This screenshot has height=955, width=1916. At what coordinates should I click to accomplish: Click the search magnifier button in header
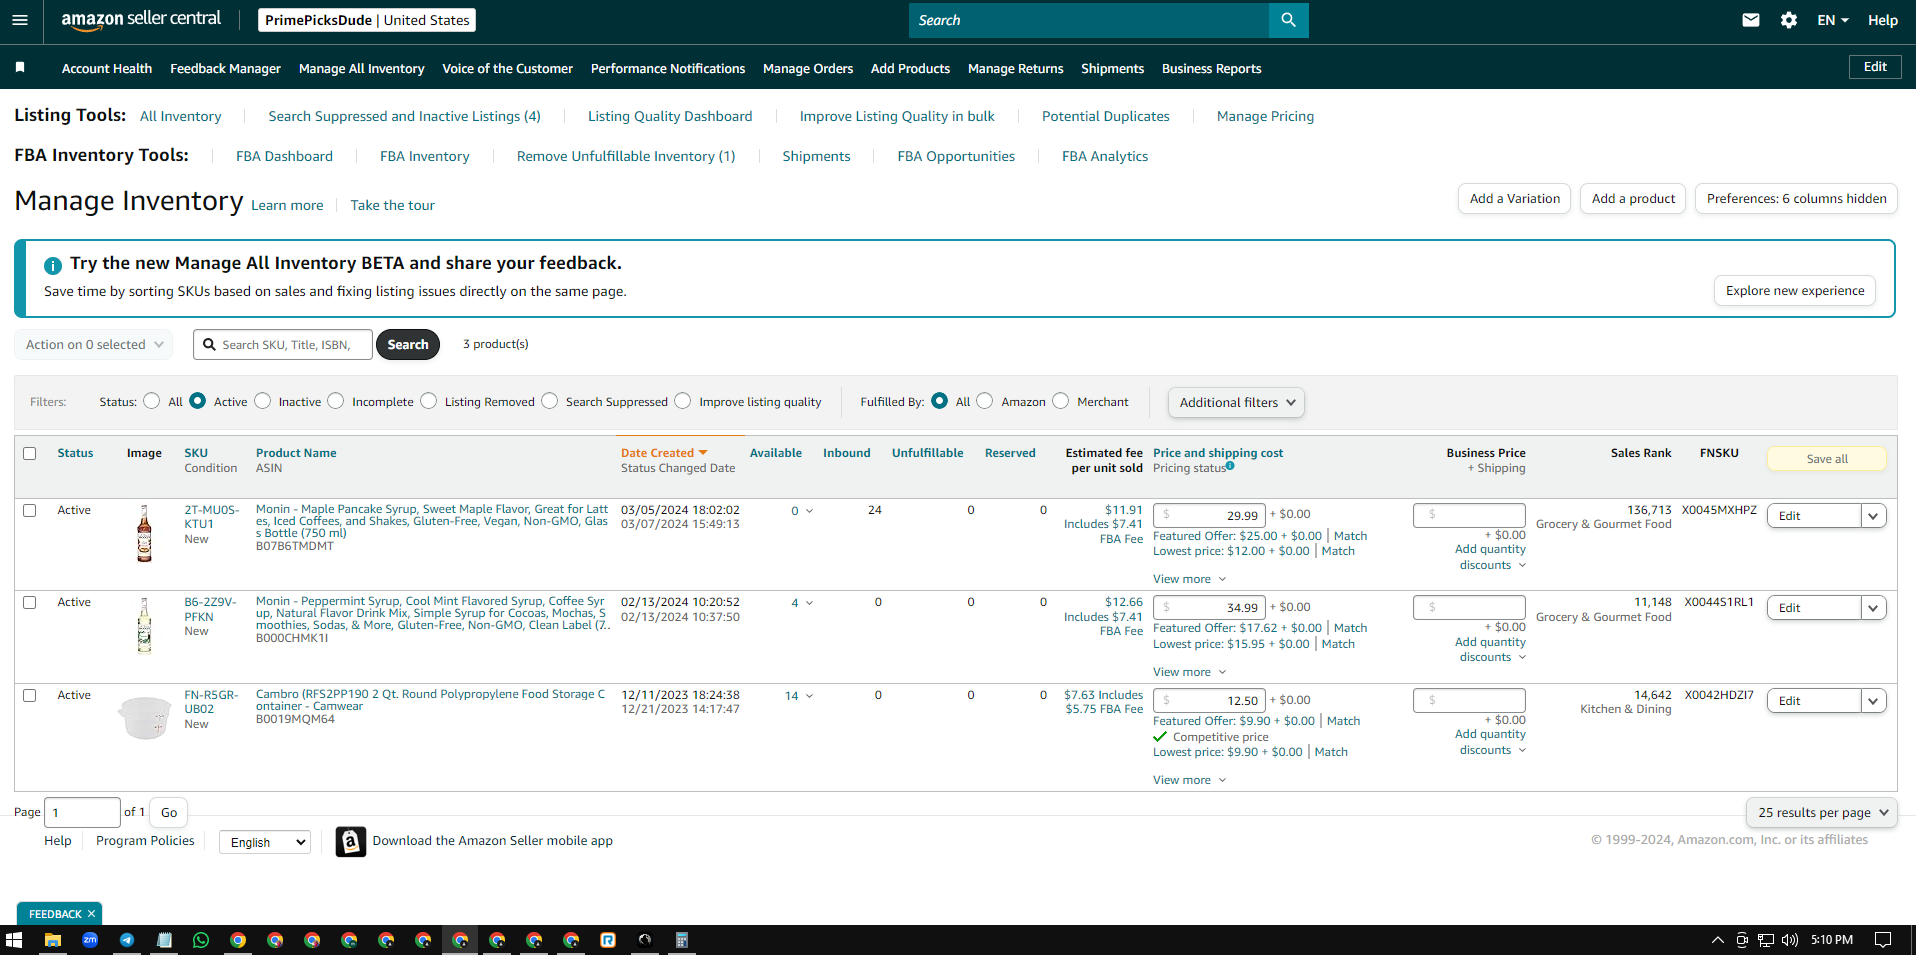pos(1288,20)
